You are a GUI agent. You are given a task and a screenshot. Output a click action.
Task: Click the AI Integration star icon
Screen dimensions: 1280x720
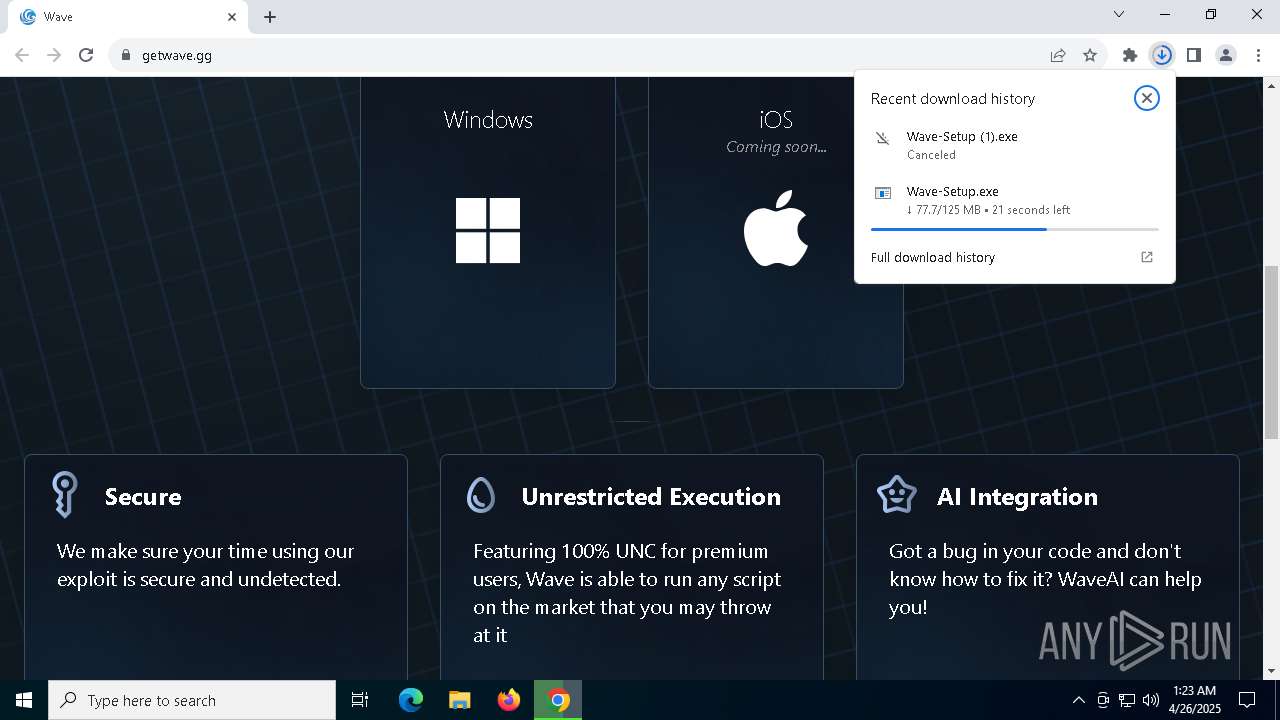coord(897,495)
